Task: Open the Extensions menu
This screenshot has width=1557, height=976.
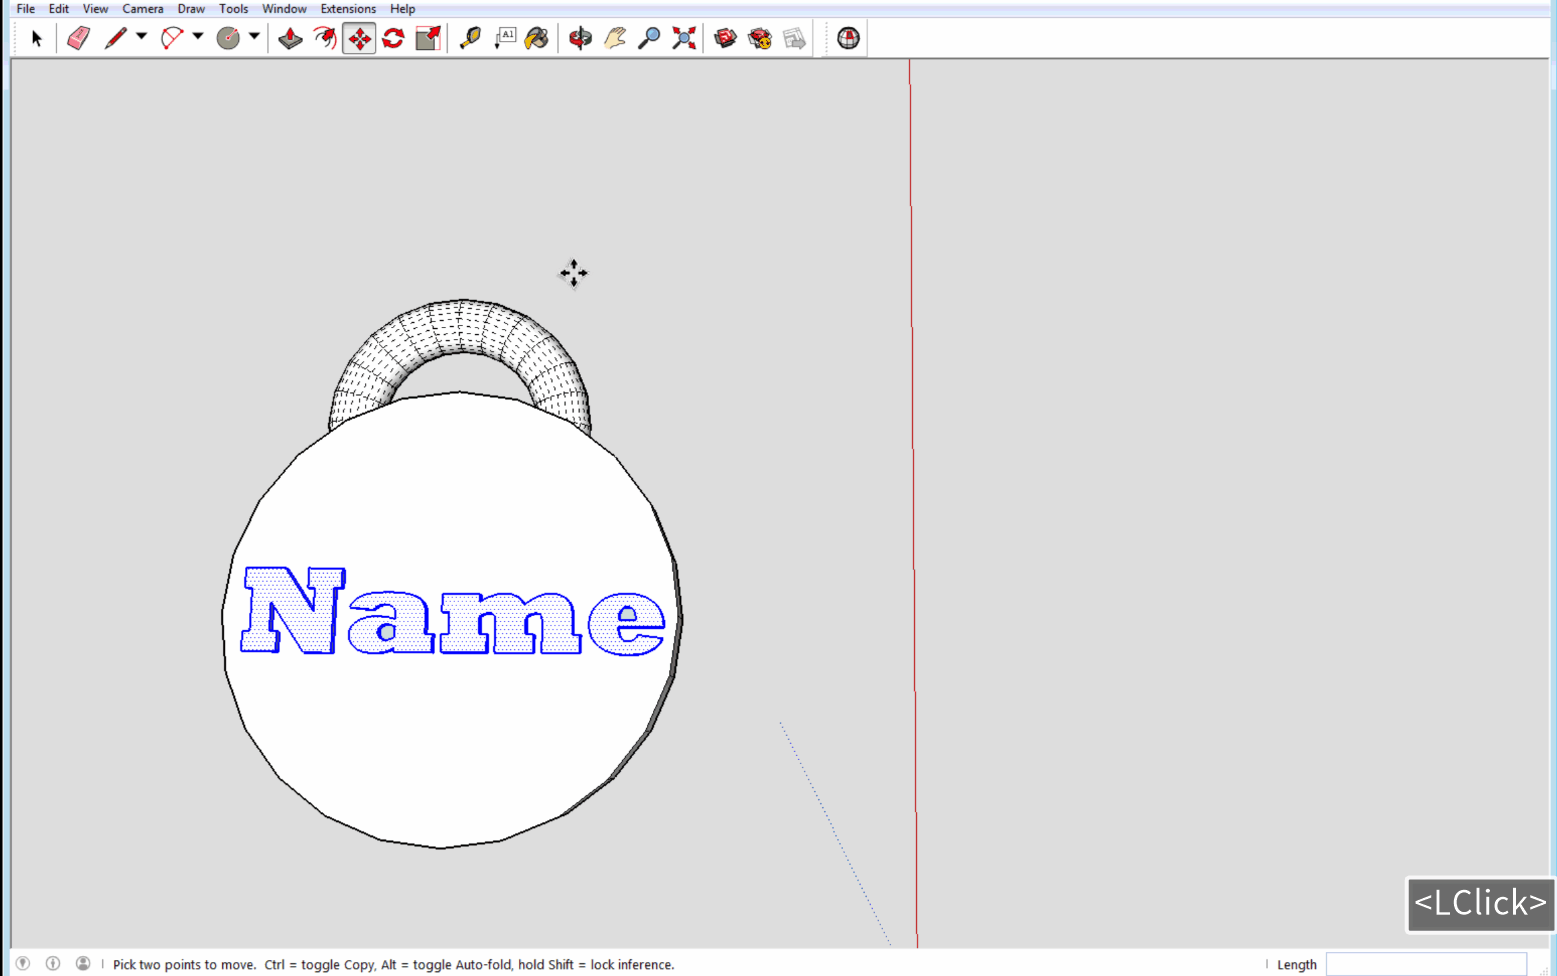Action: coord(348,9)
